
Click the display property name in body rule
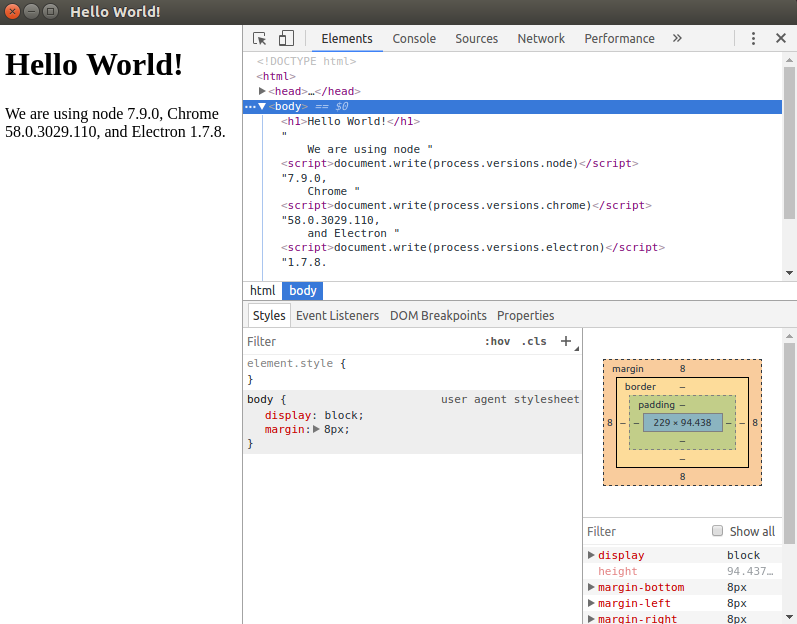tap(287, 415)
